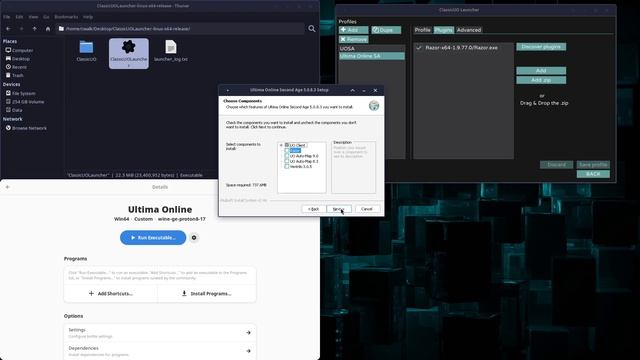Click Next in setup wizard
The height and width of the screenshot is (360, 640).
(x=339, y=209)
